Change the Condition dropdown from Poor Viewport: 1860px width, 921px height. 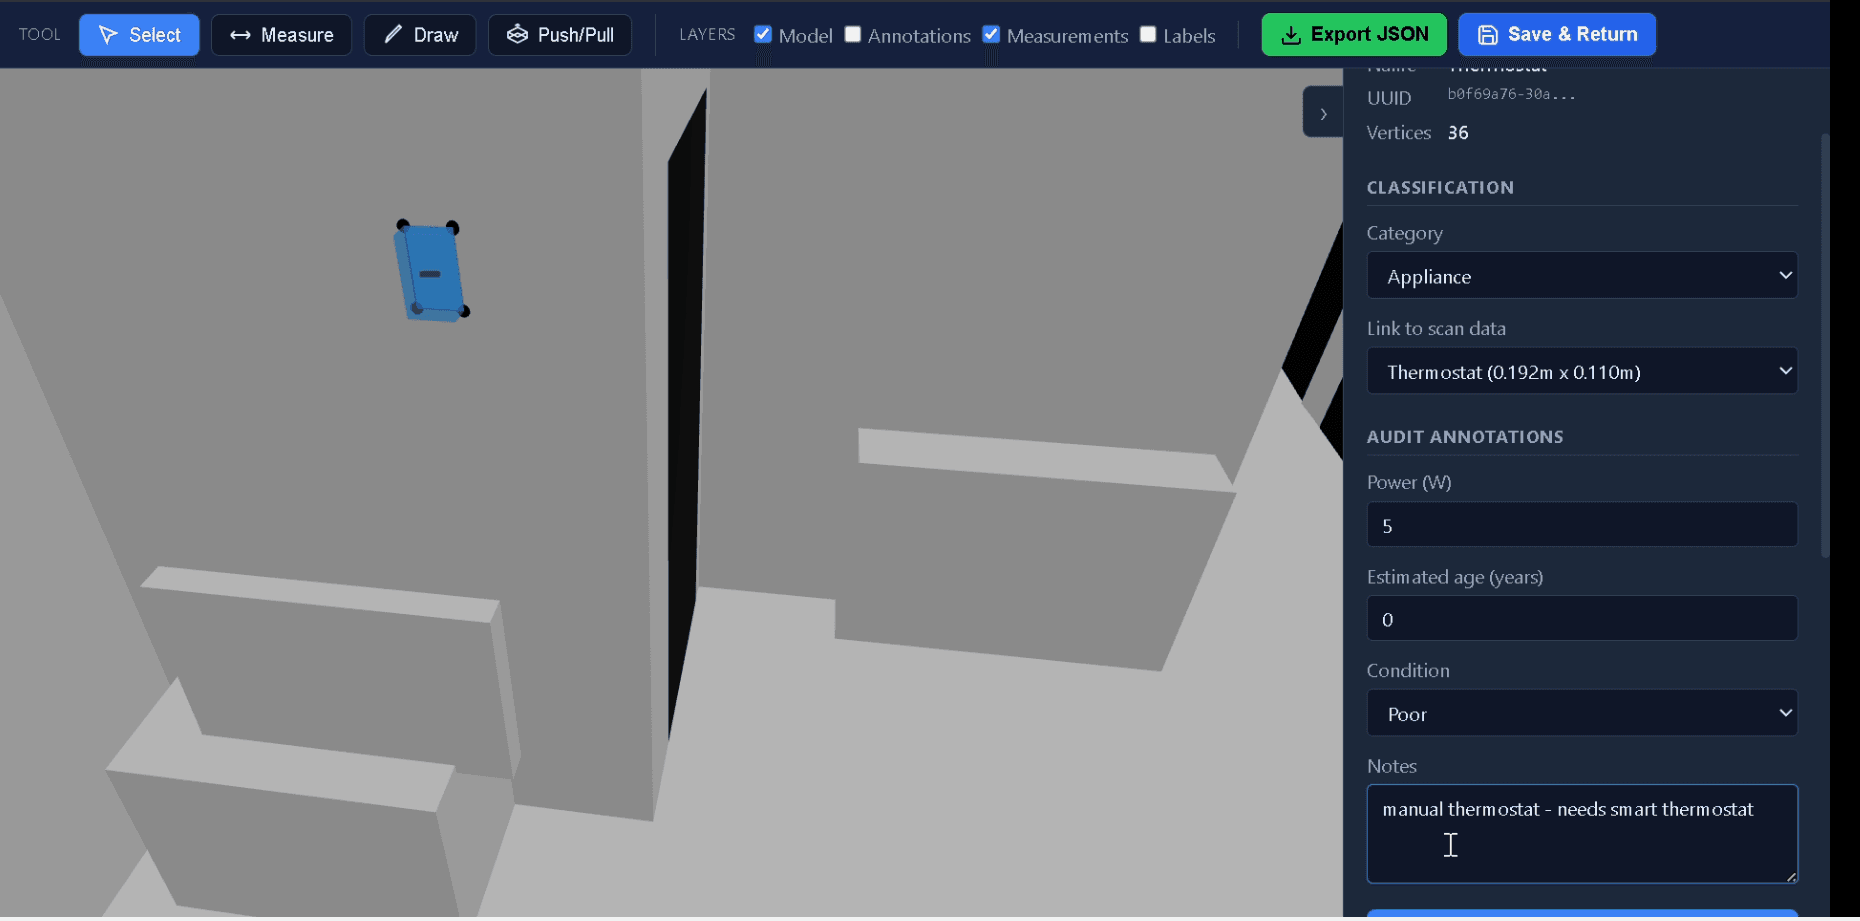click(1580, 713)
